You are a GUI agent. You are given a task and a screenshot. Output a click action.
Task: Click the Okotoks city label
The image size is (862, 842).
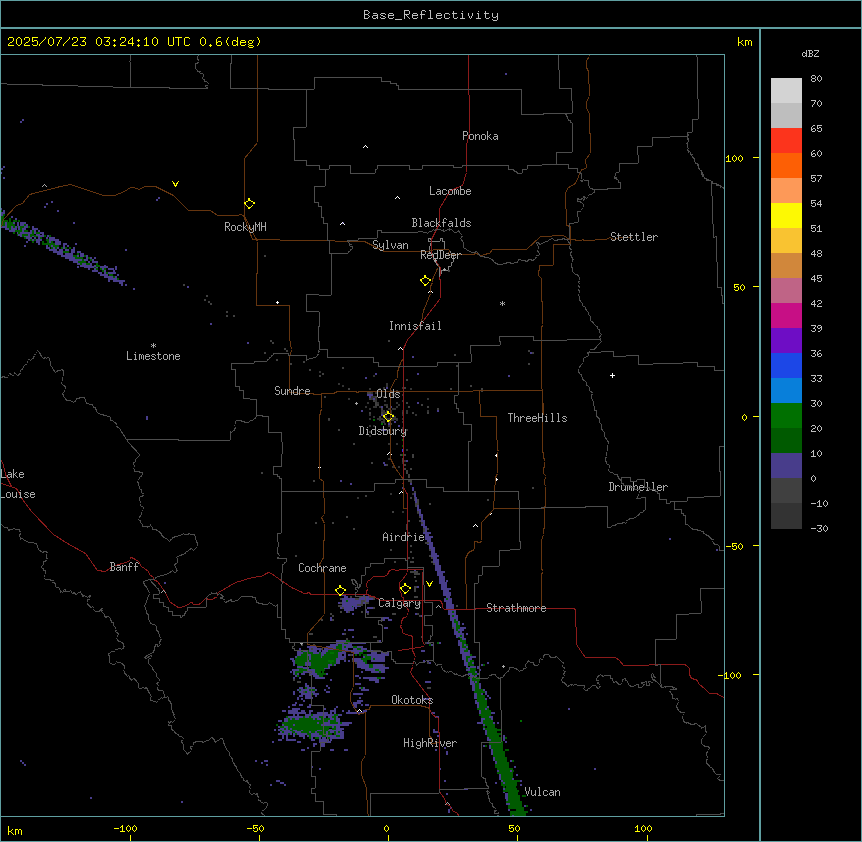[x=412, y=700]
